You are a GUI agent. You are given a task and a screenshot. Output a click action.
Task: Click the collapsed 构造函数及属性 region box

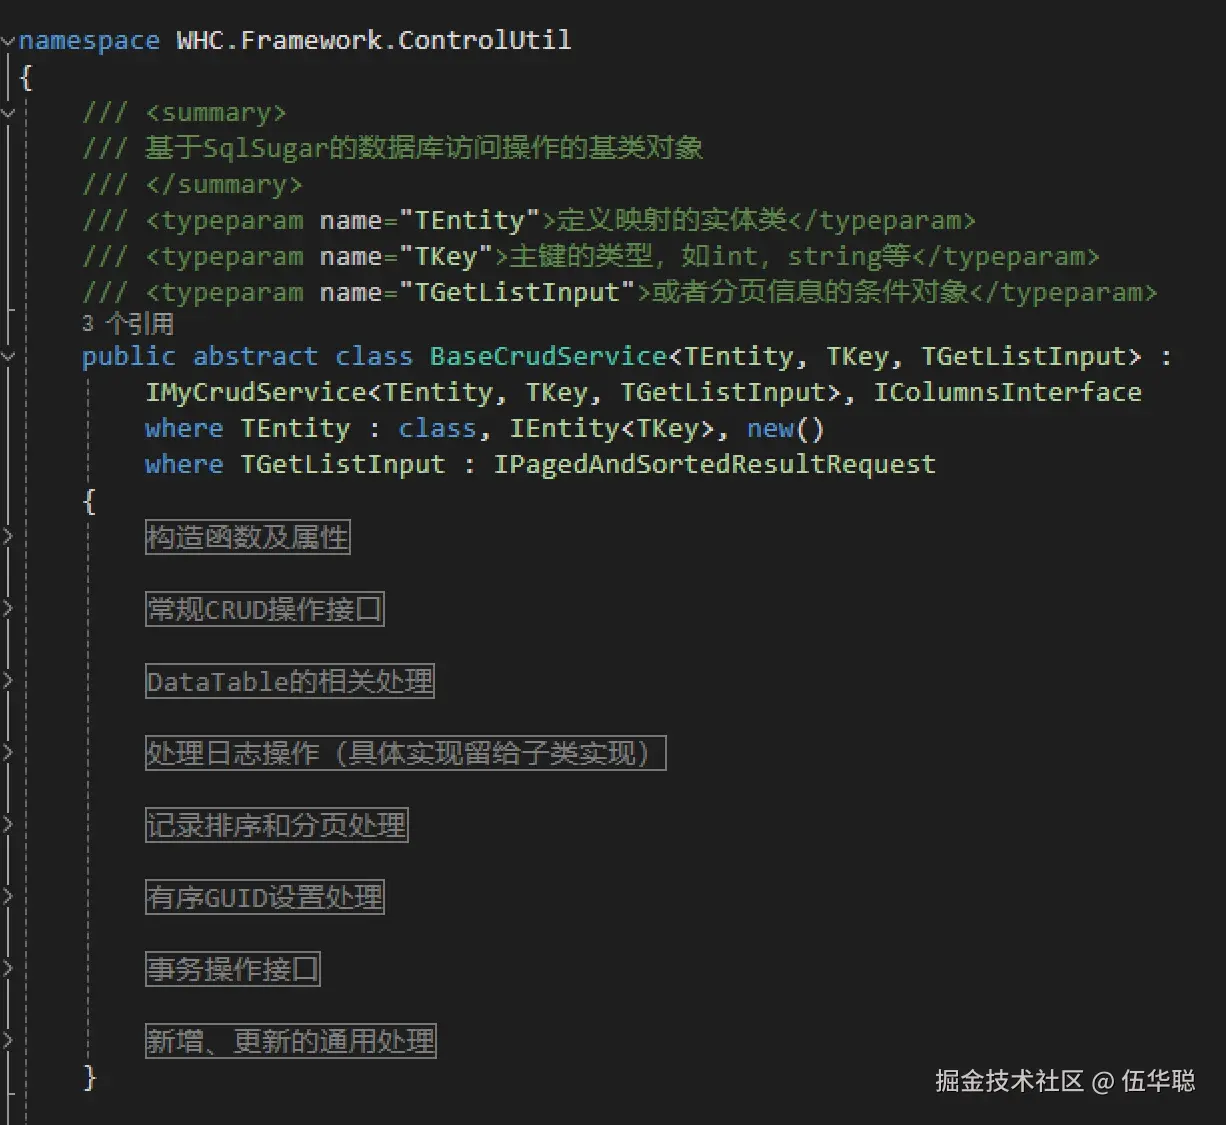(247, 538)
